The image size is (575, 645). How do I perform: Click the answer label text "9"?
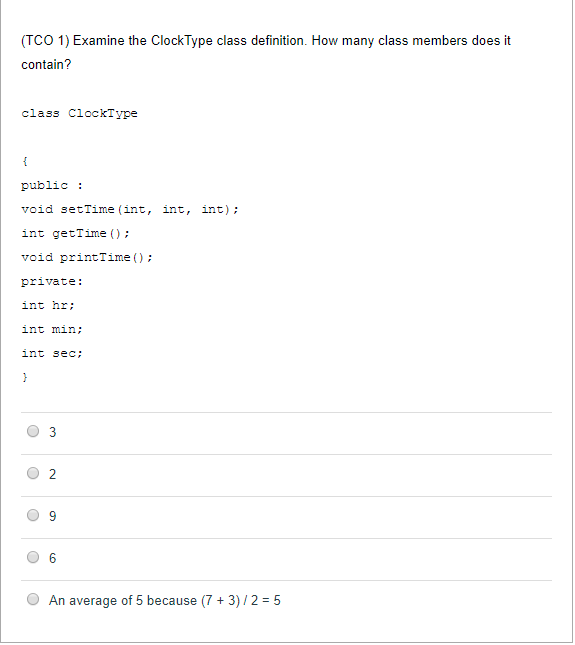pyautogui.click(x=52, y=516)
